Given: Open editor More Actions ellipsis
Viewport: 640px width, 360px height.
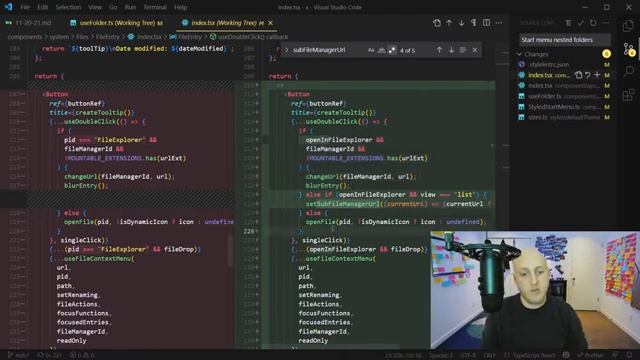Looking at the screenshot, I should pyautogui.click(x=499, y=23).
